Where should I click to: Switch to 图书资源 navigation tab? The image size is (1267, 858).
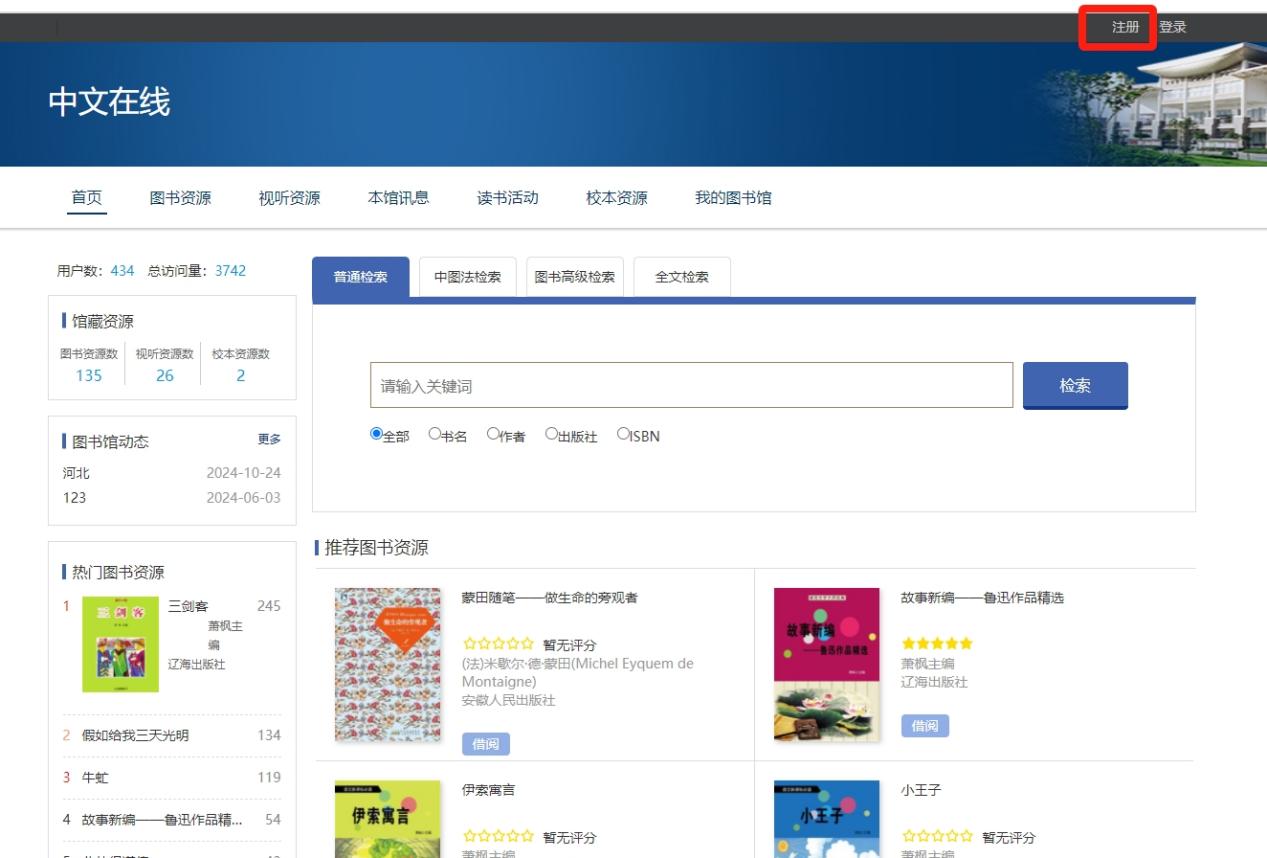(x=180, y=198)
